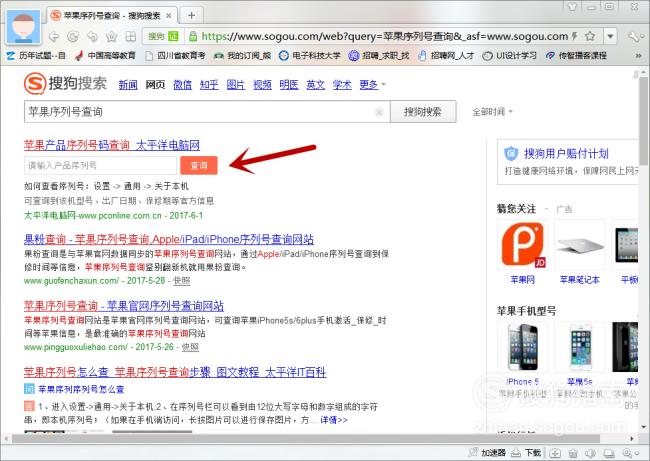
Task: Open 传智播客课程 bookmark
Action: [x=576, y=55]
